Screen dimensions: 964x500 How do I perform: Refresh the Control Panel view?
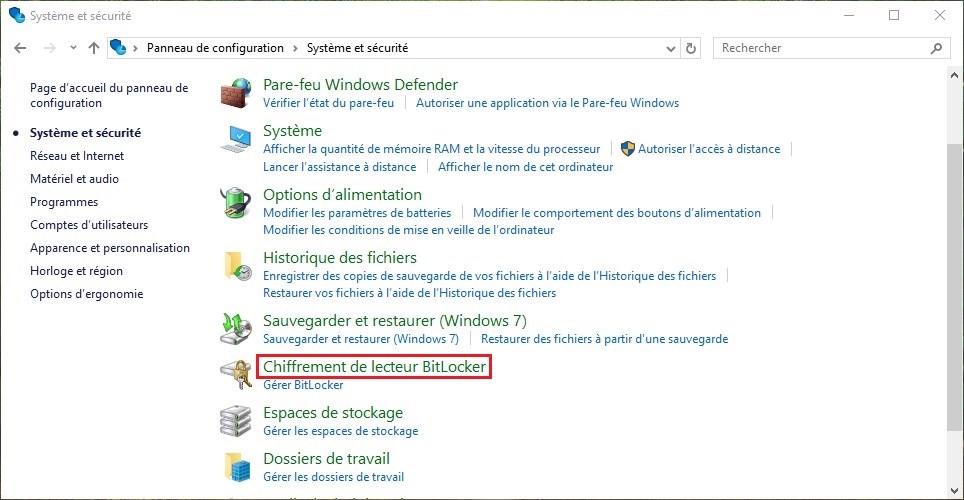point(690,48)
